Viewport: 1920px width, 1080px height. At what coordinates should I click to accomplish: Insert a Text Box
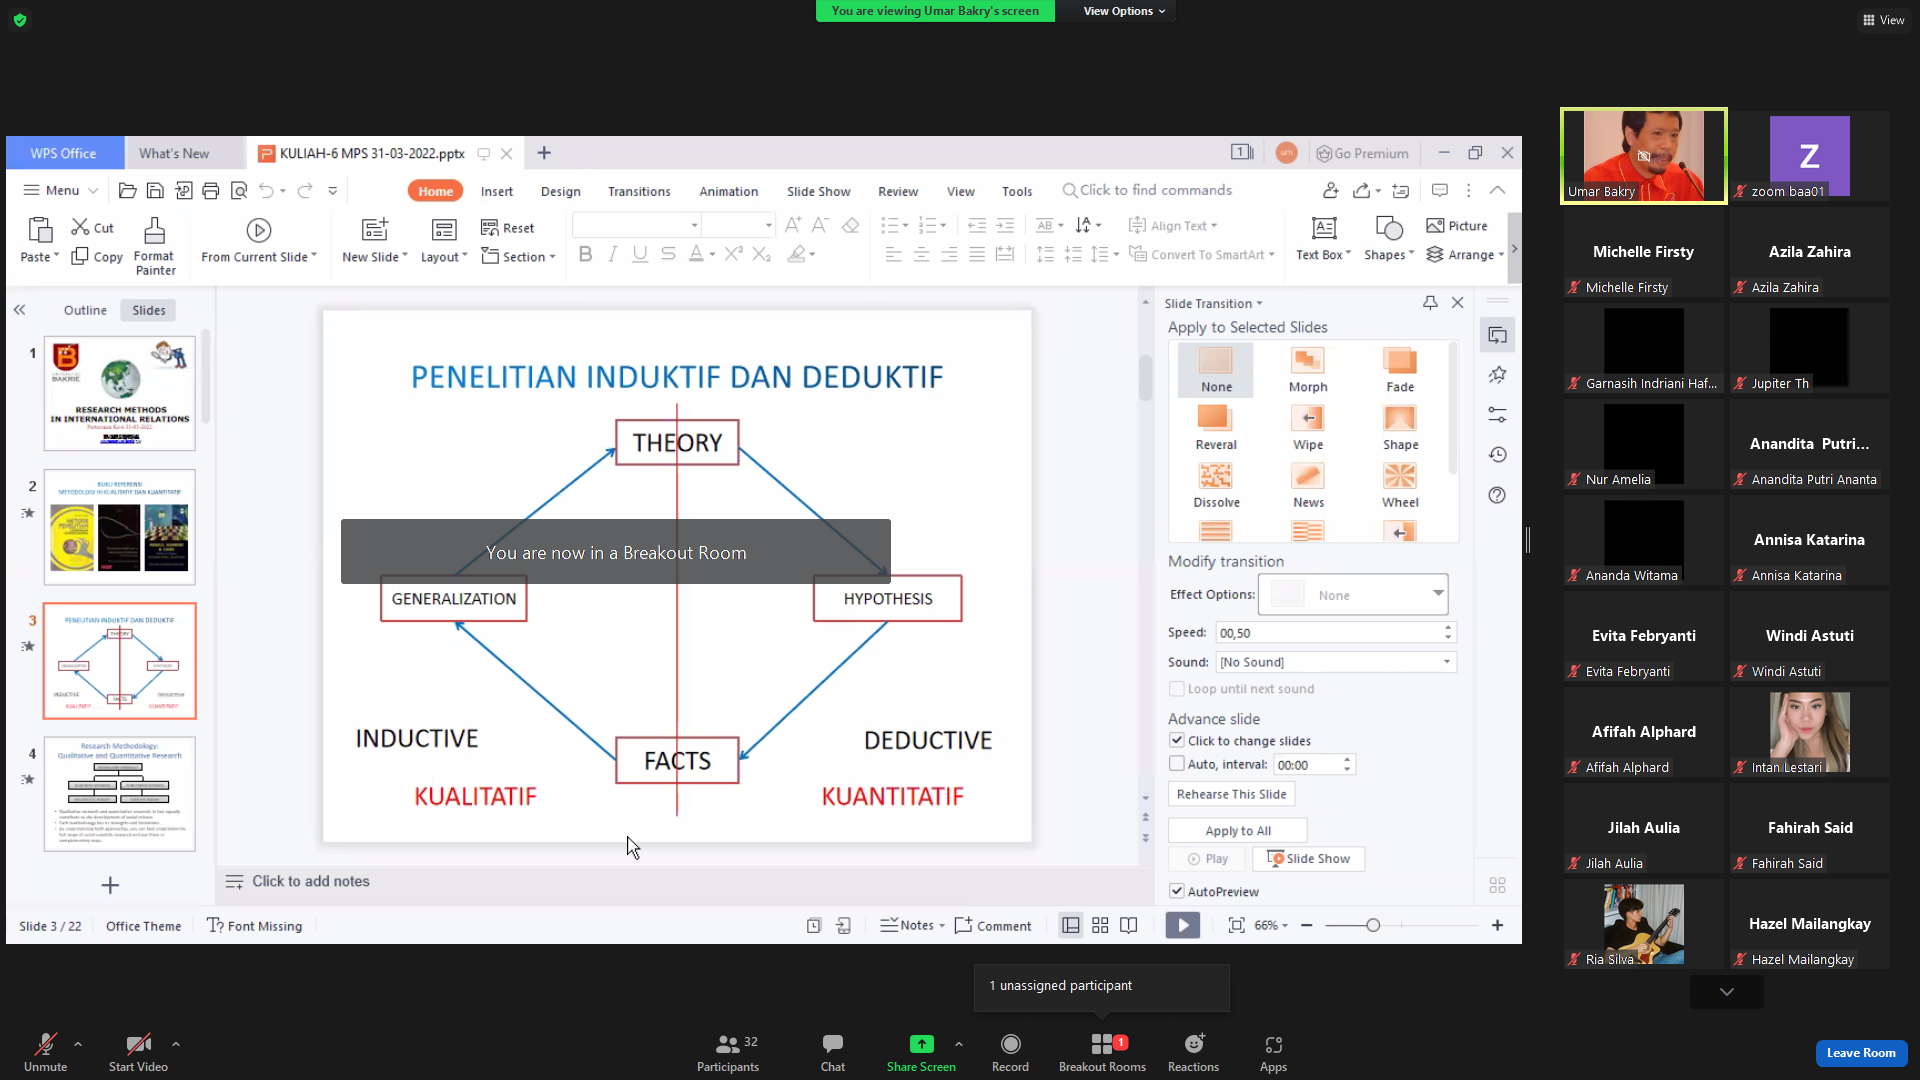tap(1323, 240)
